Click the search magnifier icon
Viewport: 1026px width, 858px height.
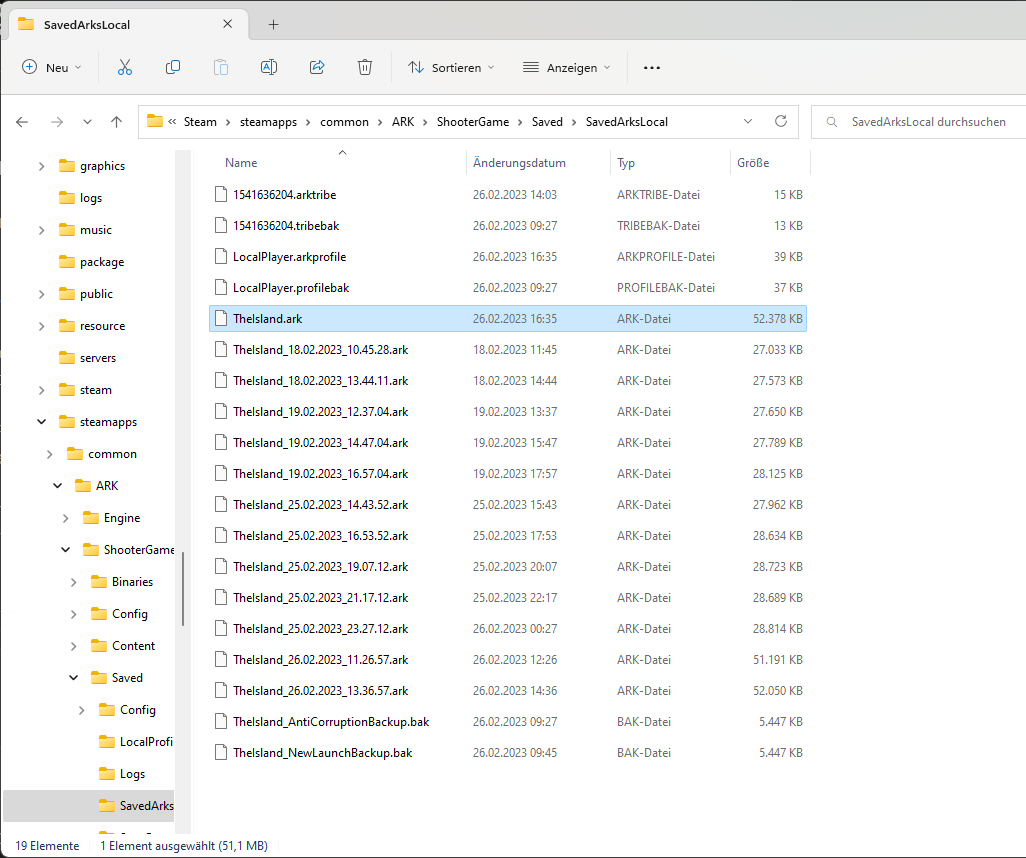[832, 122]
